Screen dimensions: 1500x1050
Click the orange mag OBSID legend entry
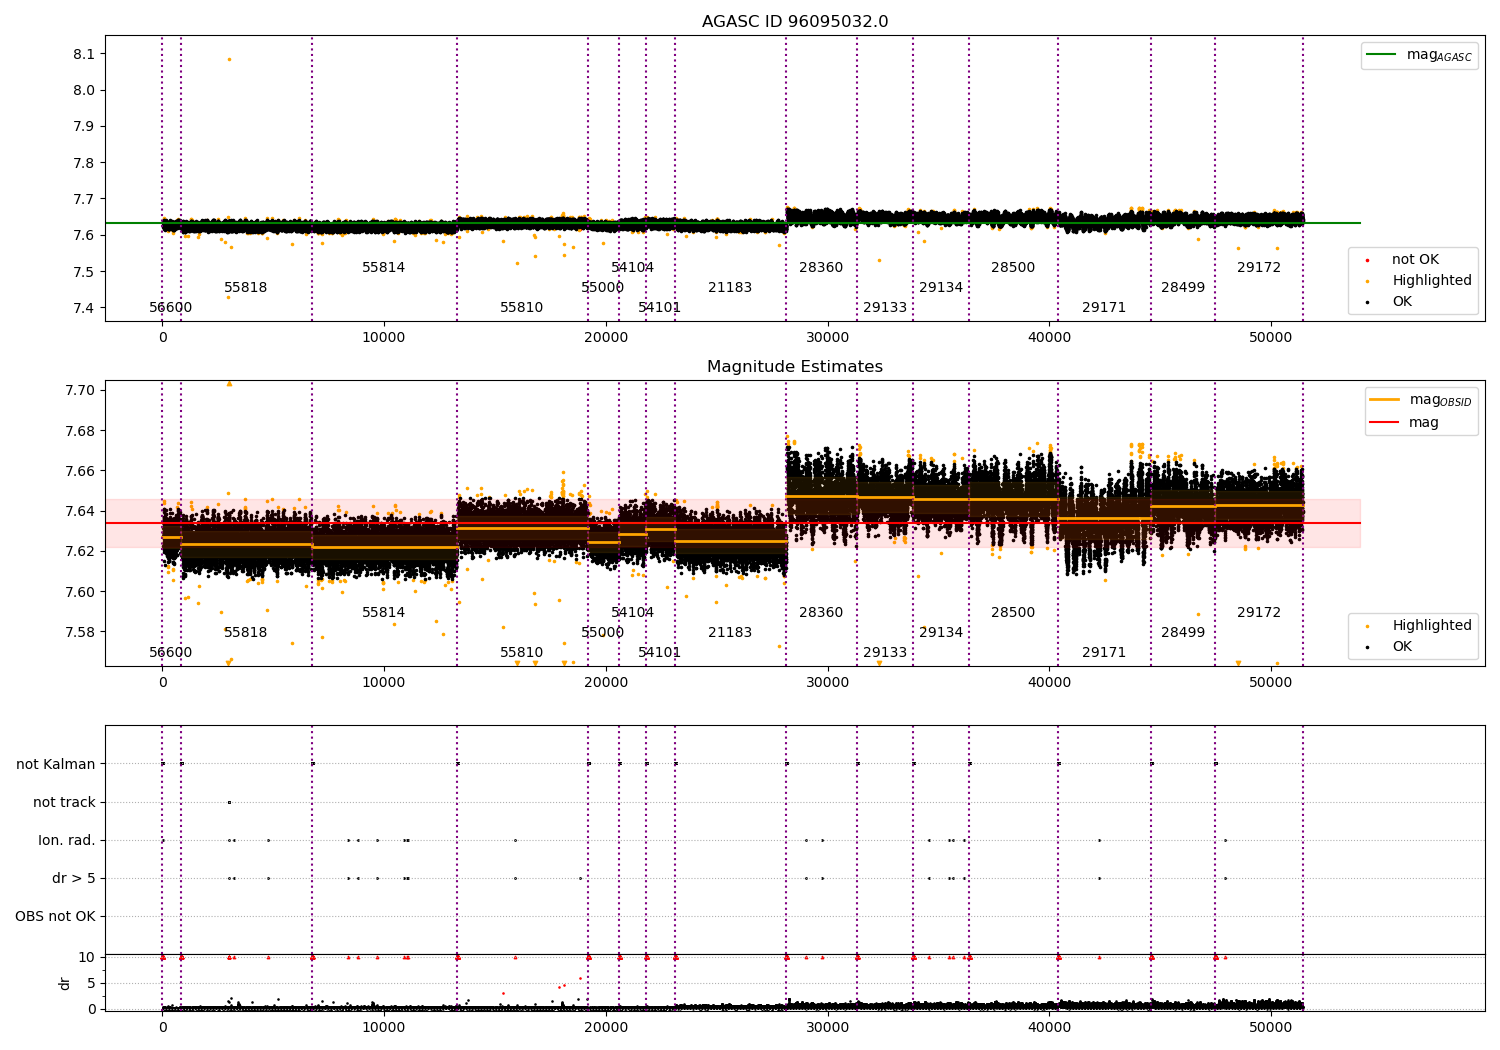[1421, 400]
